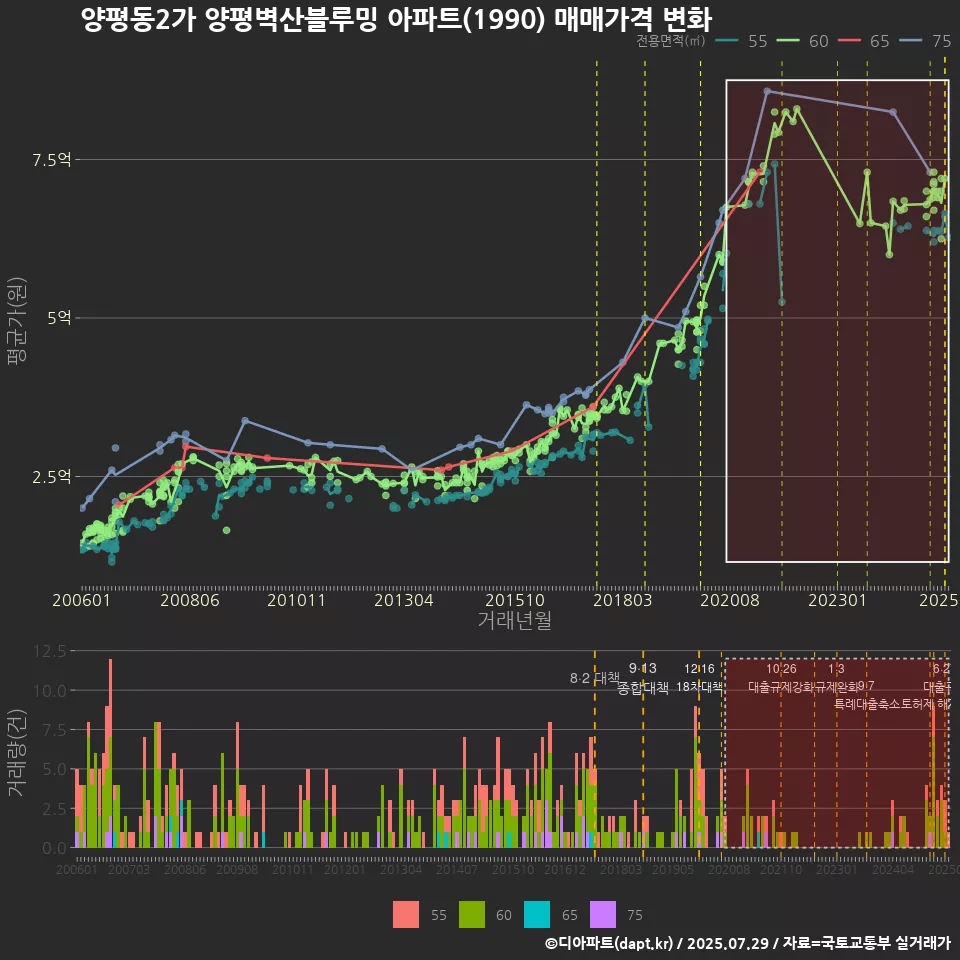Screen dimensions: 960x960
Task: Click the 거래량(건) axis title
Action: click(x=17, y=753)
